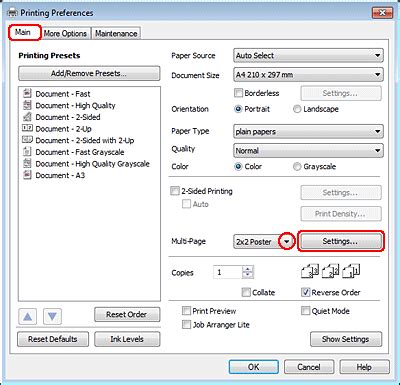
Task: Increase copies with the up stepper arrow
Action: point(248,269)
